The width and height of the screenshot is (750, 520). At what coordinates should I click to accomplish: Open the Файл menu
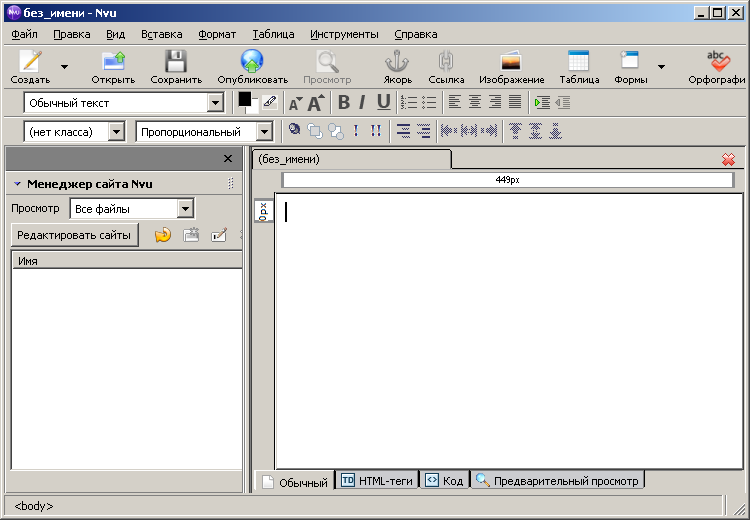coord(24,34)
